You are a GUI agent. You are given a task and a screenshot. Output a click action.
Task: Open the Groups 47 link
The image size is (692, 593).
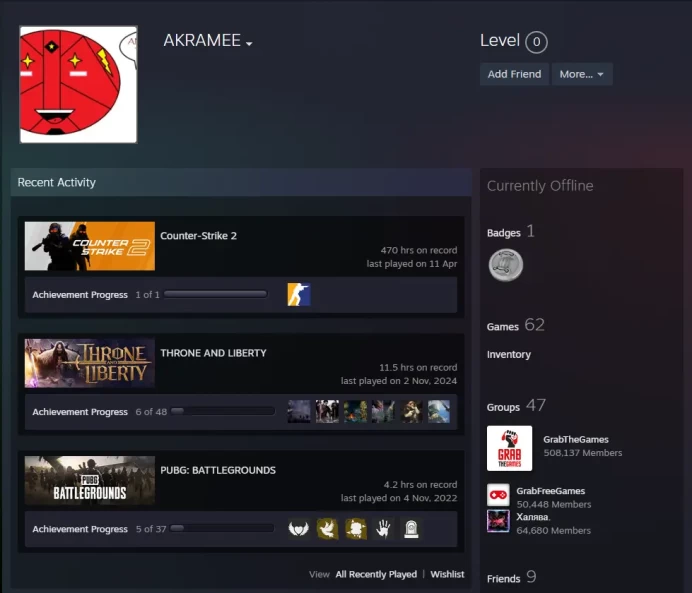516,406
